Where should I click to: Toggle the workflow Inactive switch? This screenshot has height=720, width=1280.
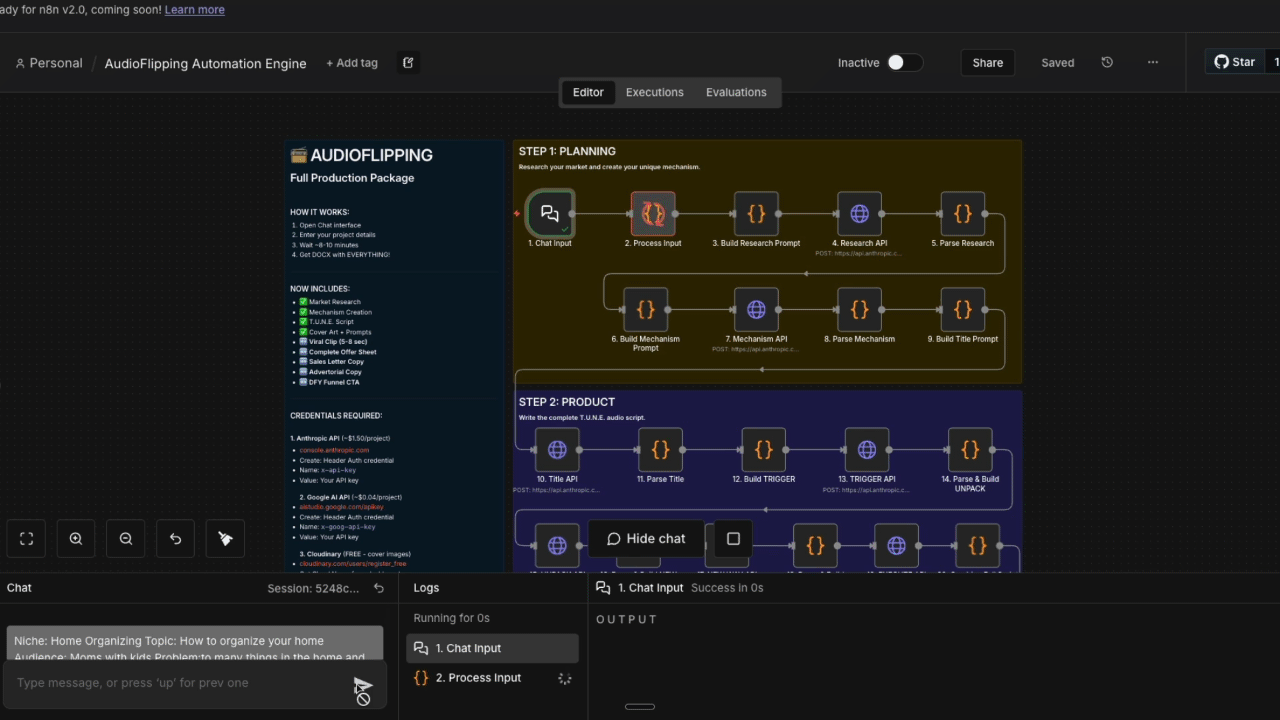(x=903, y=62)
